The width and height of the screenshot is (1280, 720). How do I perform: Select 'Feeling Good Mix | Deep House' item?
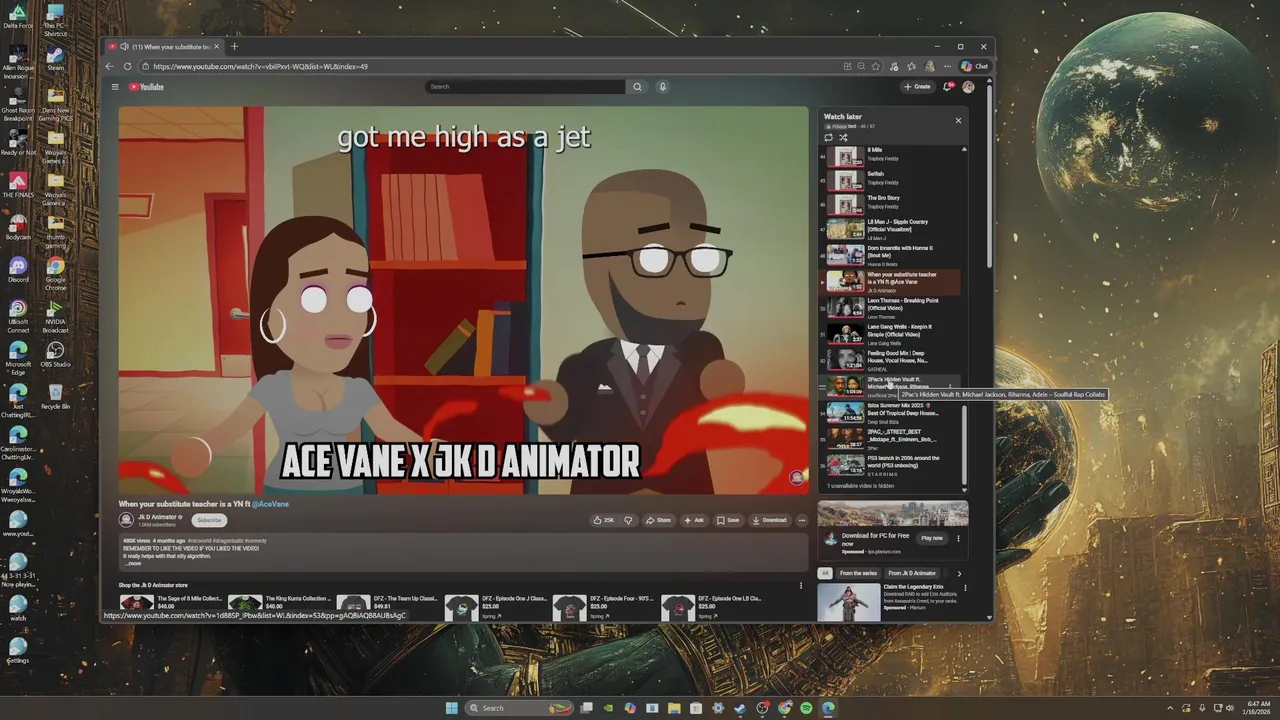pyautogui.click(x=892, y=360)
